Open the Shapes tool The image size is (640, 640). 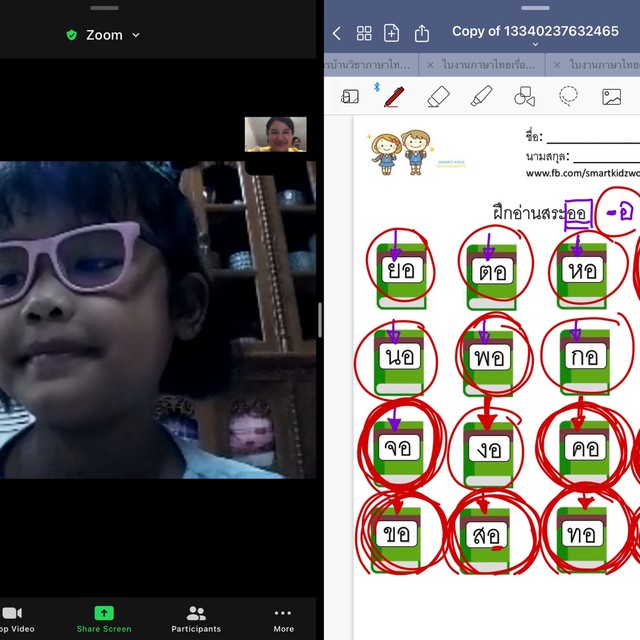[x=524, y=96]
